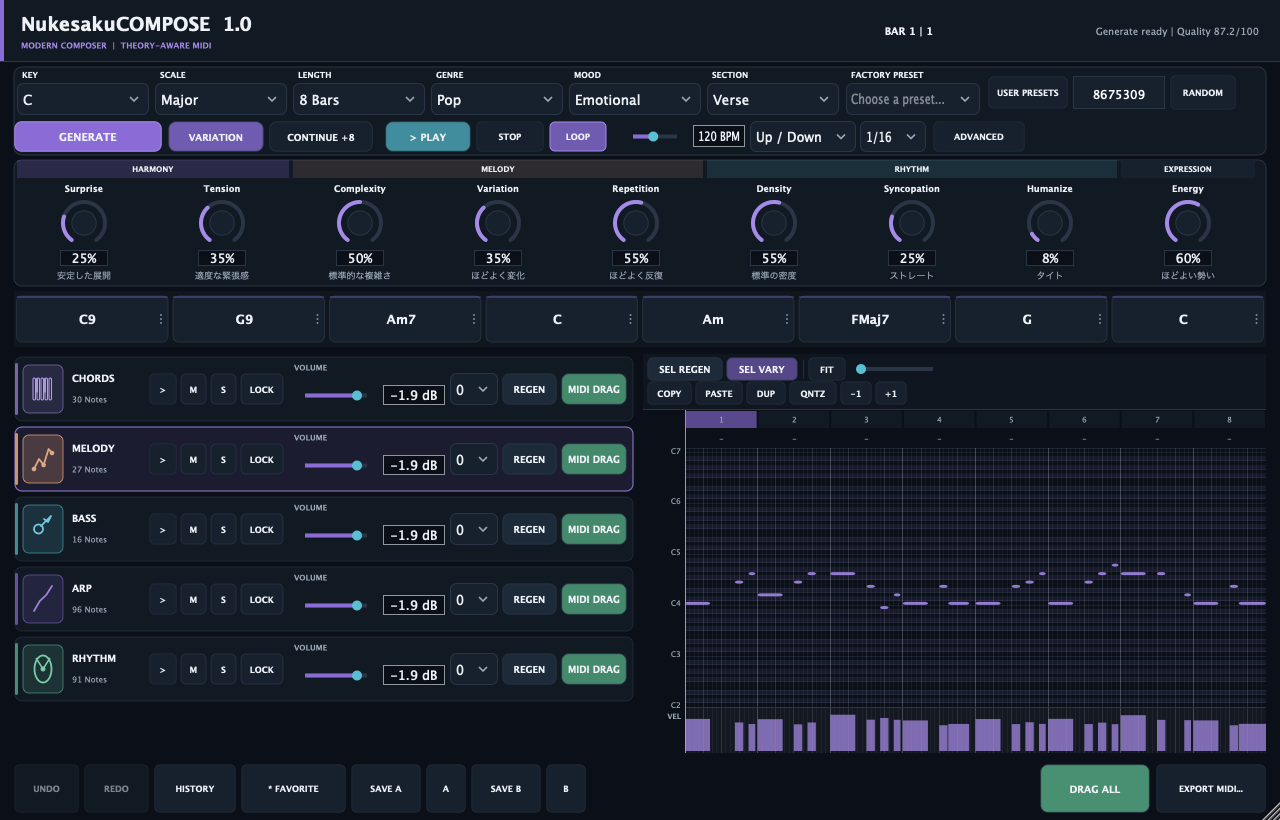Open the Section dropdown set to Verse
Image resolution: width=1280 pixels, height=820 pixels.
point(773,100)
